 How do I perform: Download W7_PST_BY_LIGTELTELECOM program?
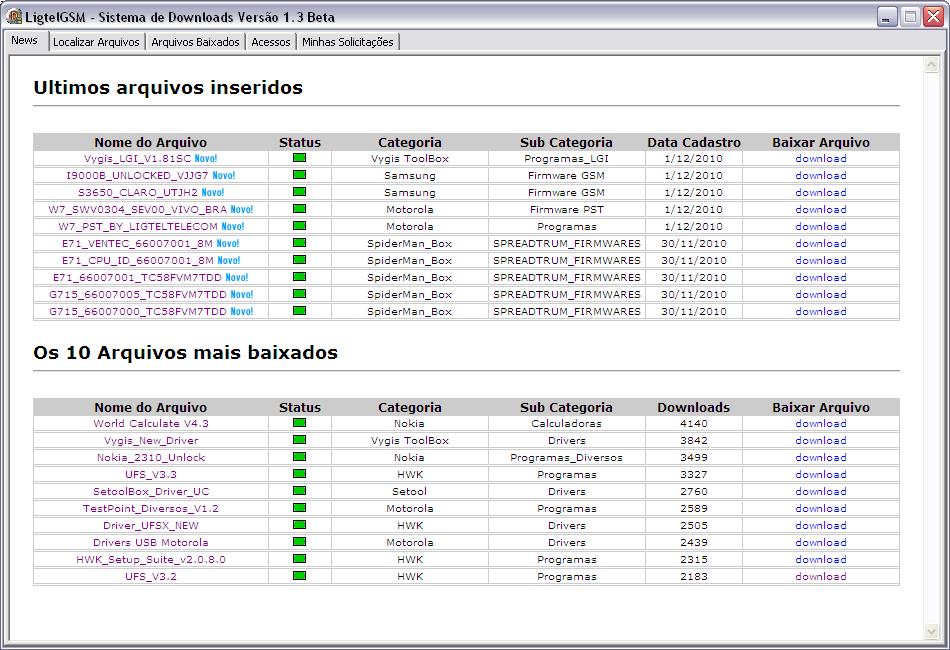[820, 227]
